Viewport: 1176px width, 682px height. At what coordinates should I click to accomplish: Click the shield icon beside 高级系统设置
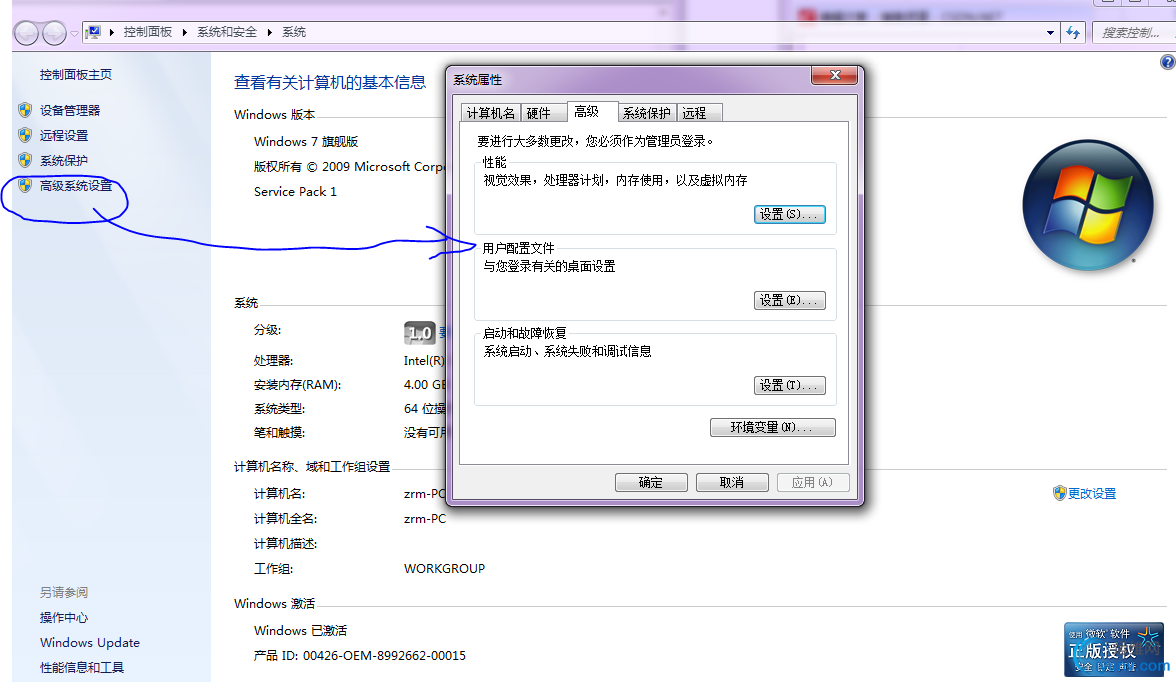[x=25, y=185]
